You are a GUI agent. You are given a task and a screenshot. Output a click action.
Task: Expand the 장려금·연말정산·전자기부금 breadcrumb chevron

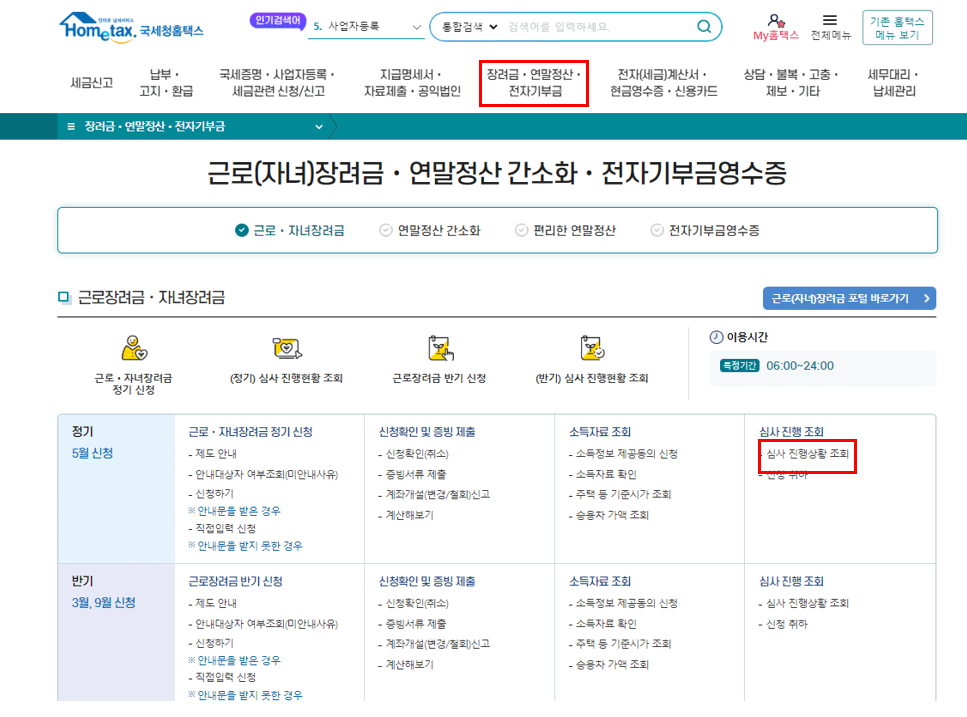tap(318, 127)
